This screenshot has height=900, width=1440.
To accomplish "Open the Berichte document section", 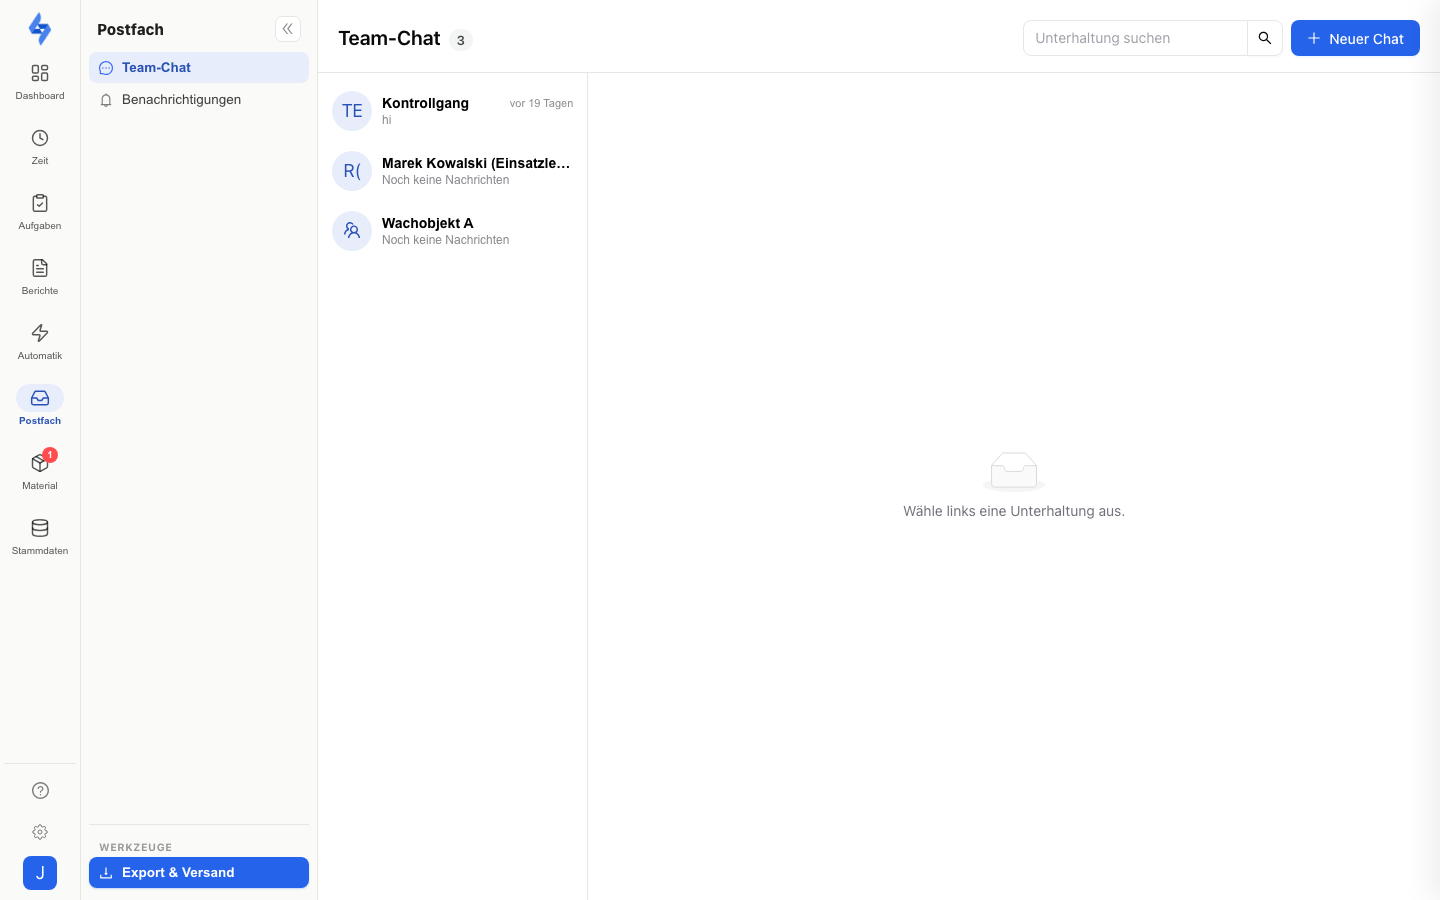I will (40, 277).
